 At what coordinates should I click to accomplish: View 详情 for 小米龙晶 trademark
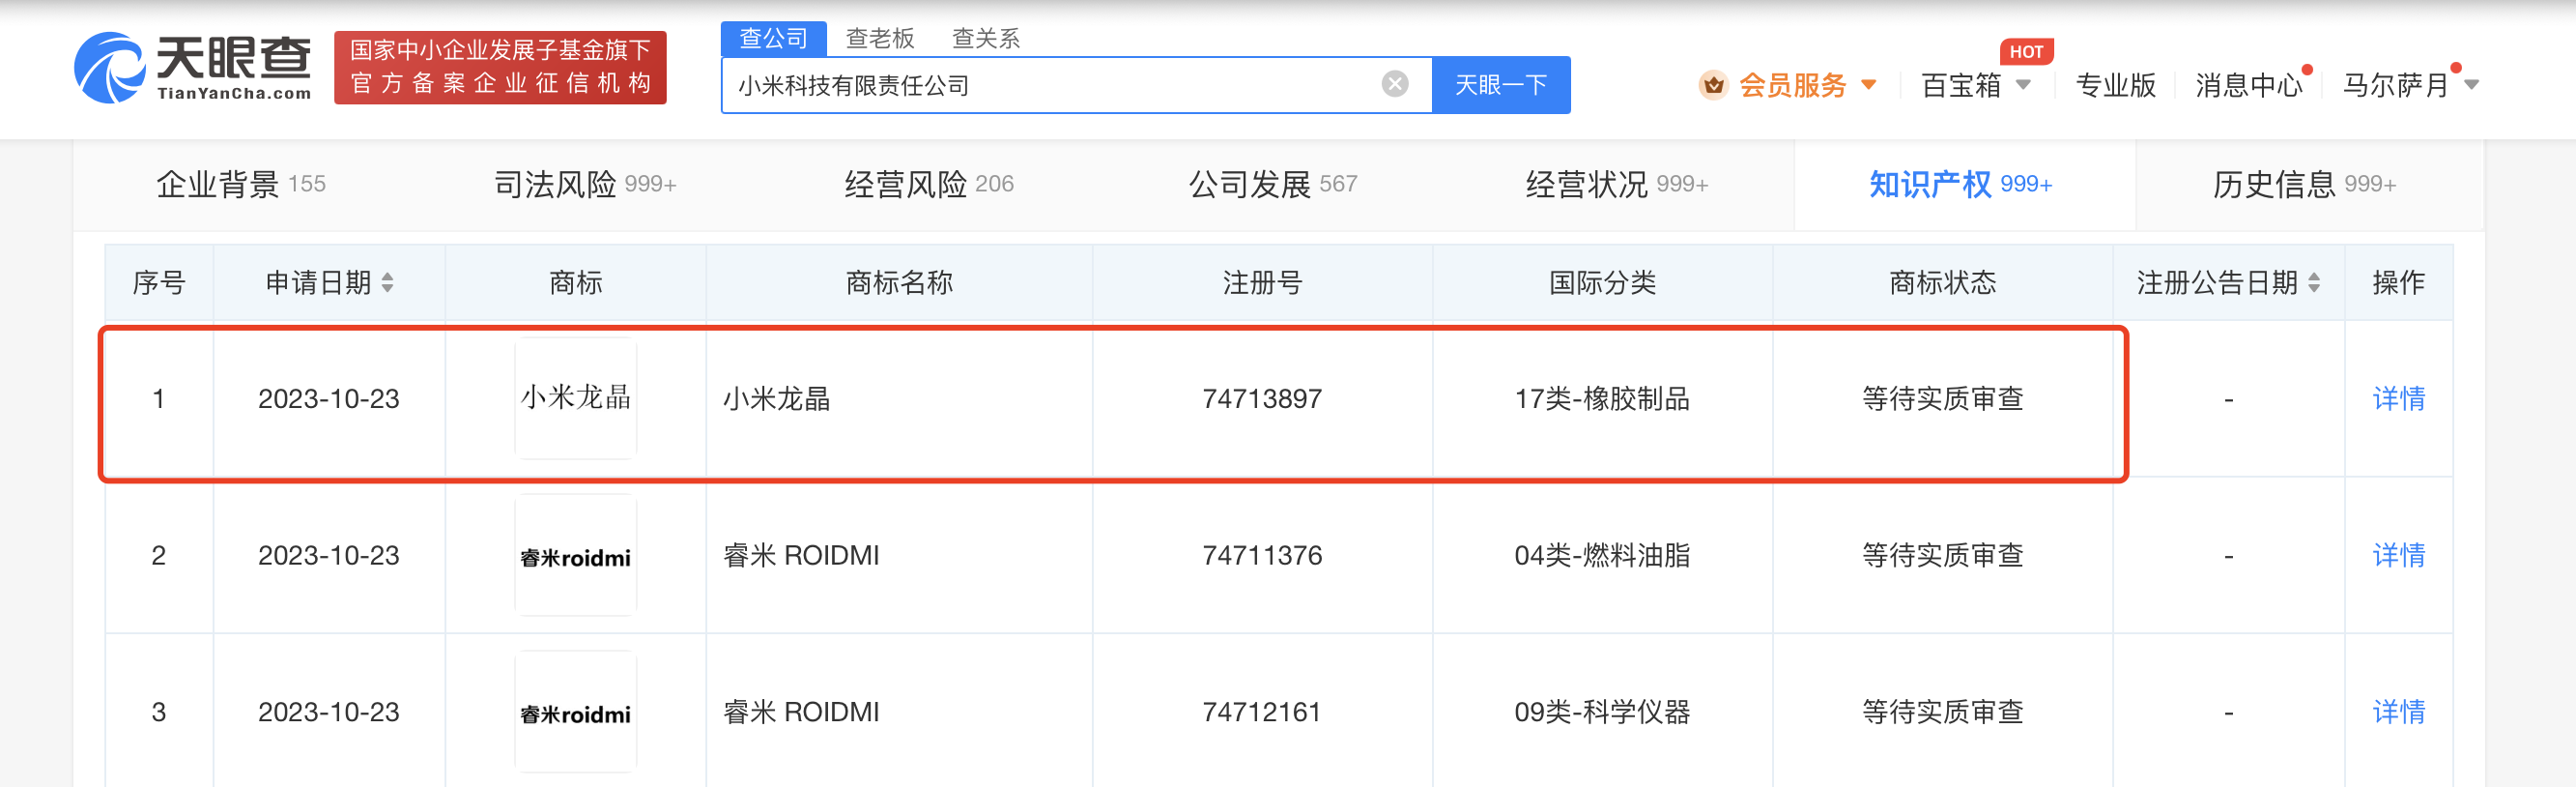2398,398
